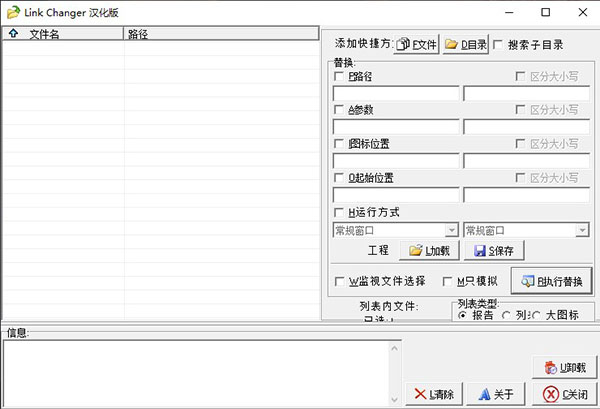Click the right 图标位置 replacement field
Image resolution: width=600 pixels, height=409 pixels.
pyautogui.click(x=527, y=161)
